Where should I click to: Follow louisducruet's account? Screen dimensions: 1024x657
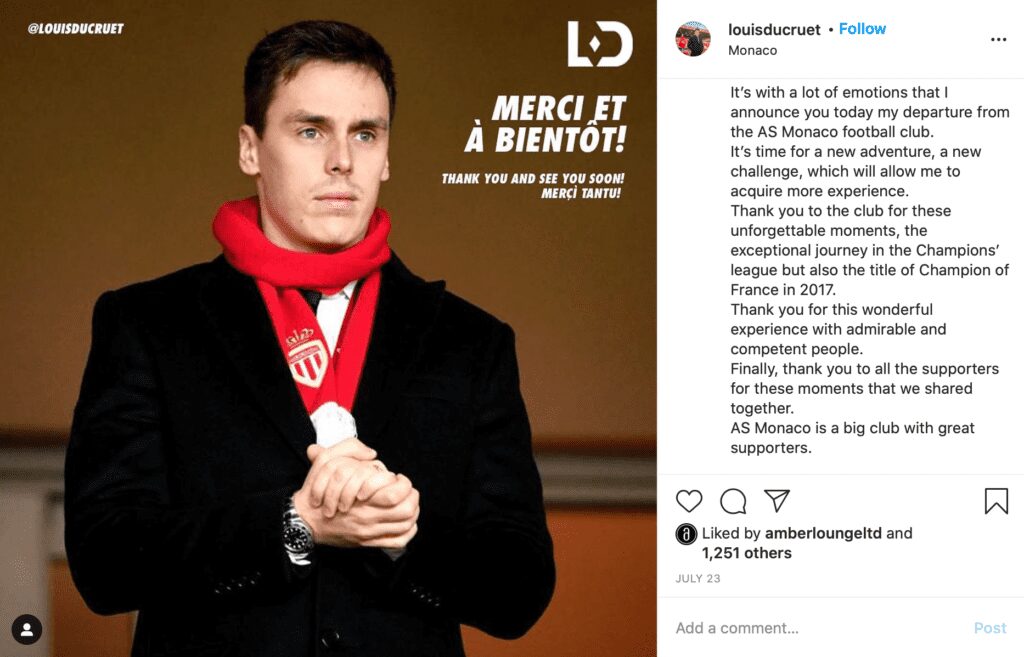click(862, 29)
